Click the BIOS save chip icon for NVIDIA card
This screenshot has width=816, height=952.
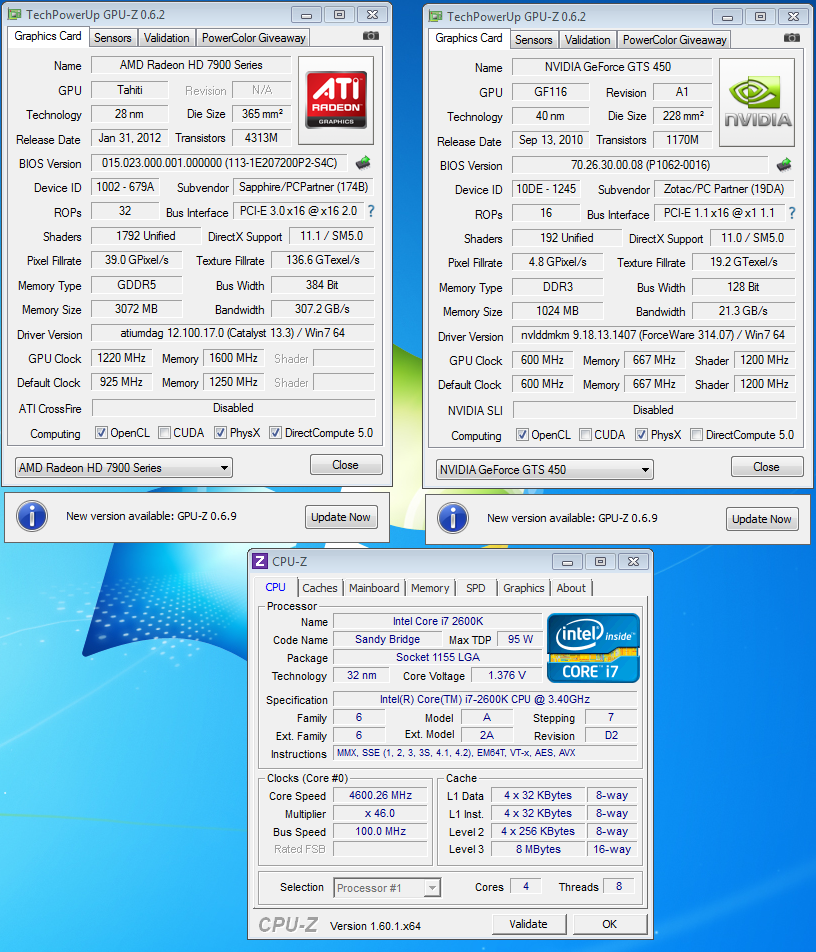pos(785,165)
